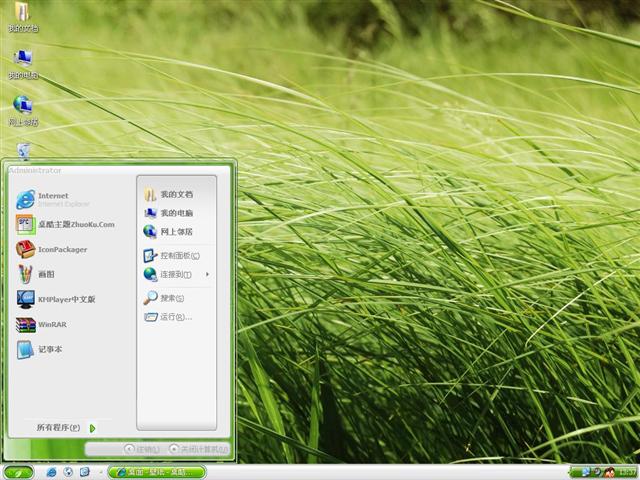
Task: Open the 桌酷主题ZhuoKu.Com shortcut
Action: click(75, 224)
